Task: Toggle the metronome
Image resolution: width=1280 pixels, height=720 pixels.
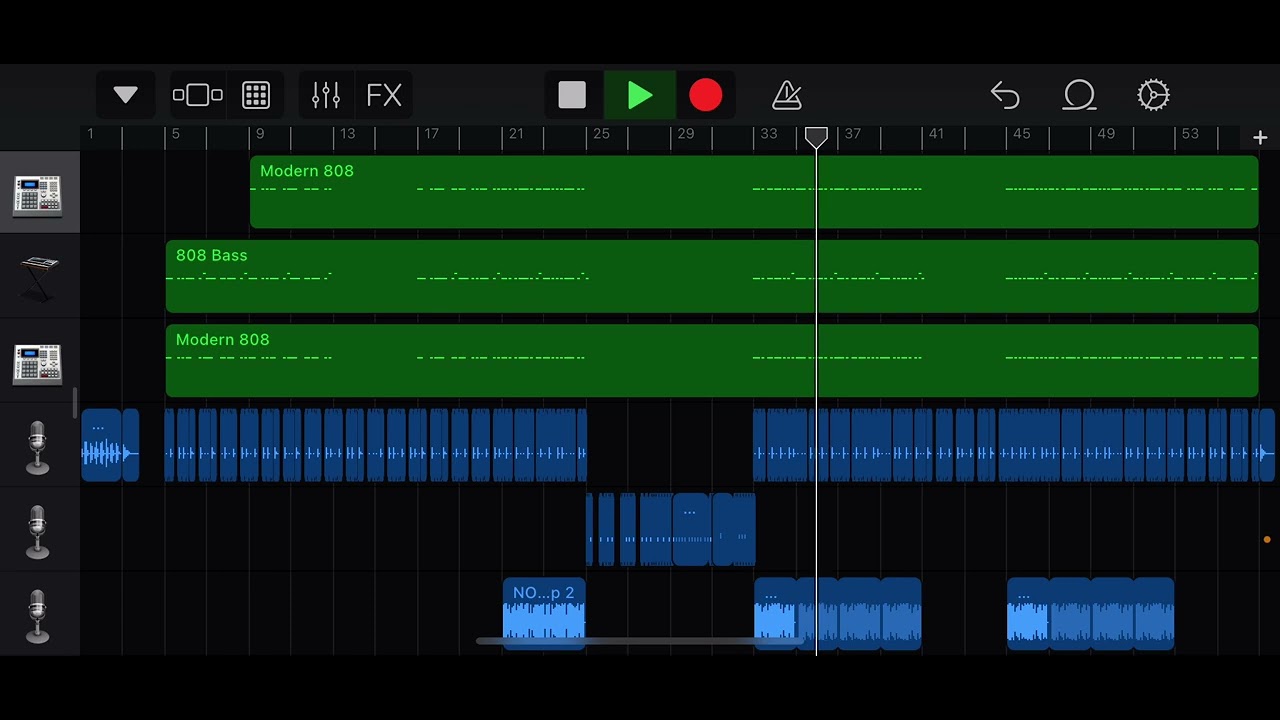Action: 787,95
